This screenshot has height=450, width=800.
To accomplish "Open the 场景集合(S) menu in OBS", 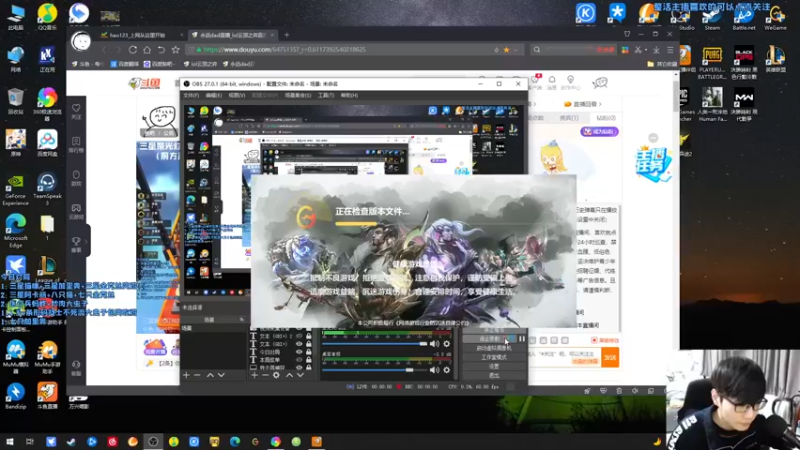I will click(x=298, y=95).
